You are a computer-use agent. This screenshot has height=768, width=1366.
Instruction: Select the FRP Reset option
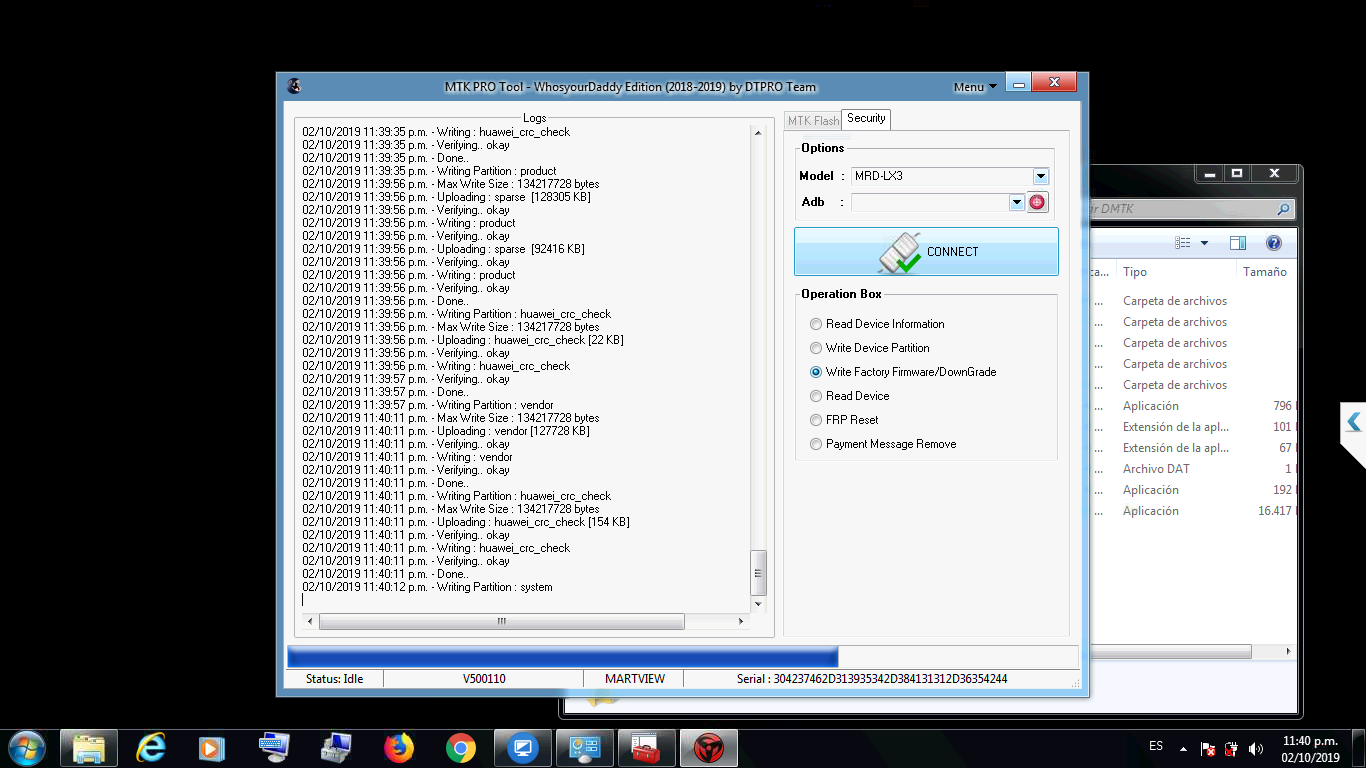[x=844, y=420]
